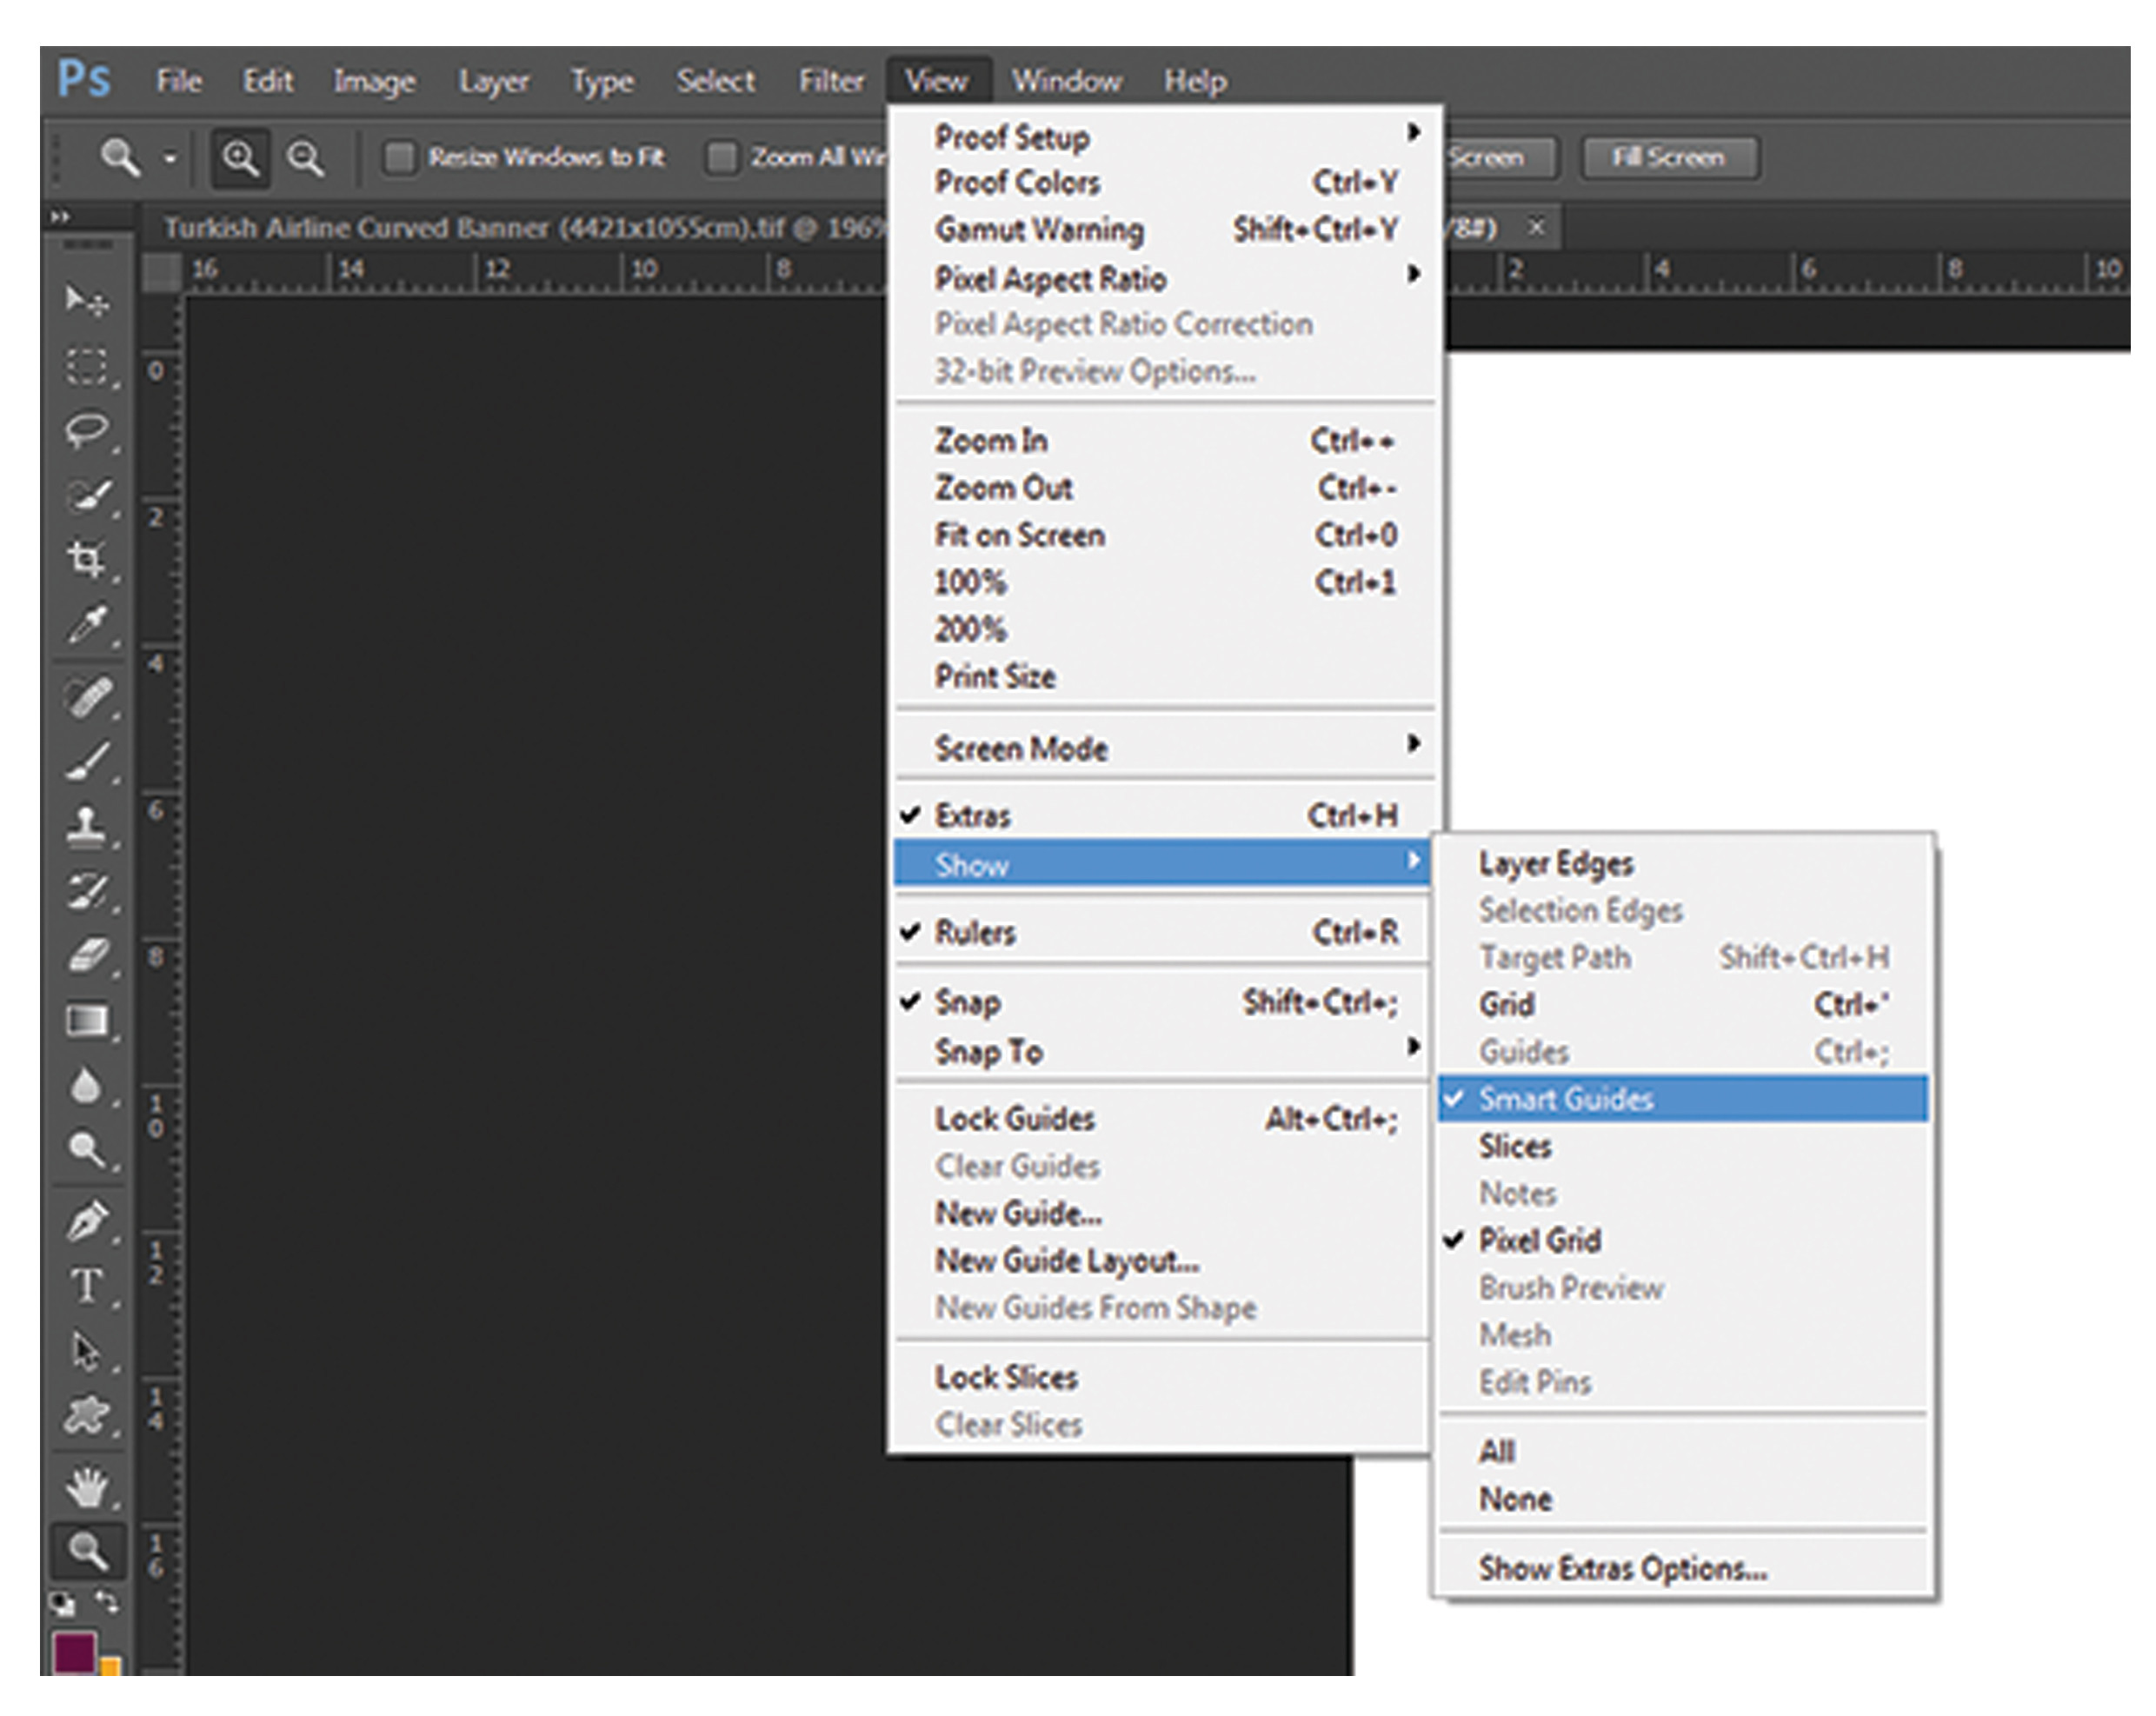Uncheck Pixel Grid in Show submenu
2156x1716 pixels.
[1683, 1241]
